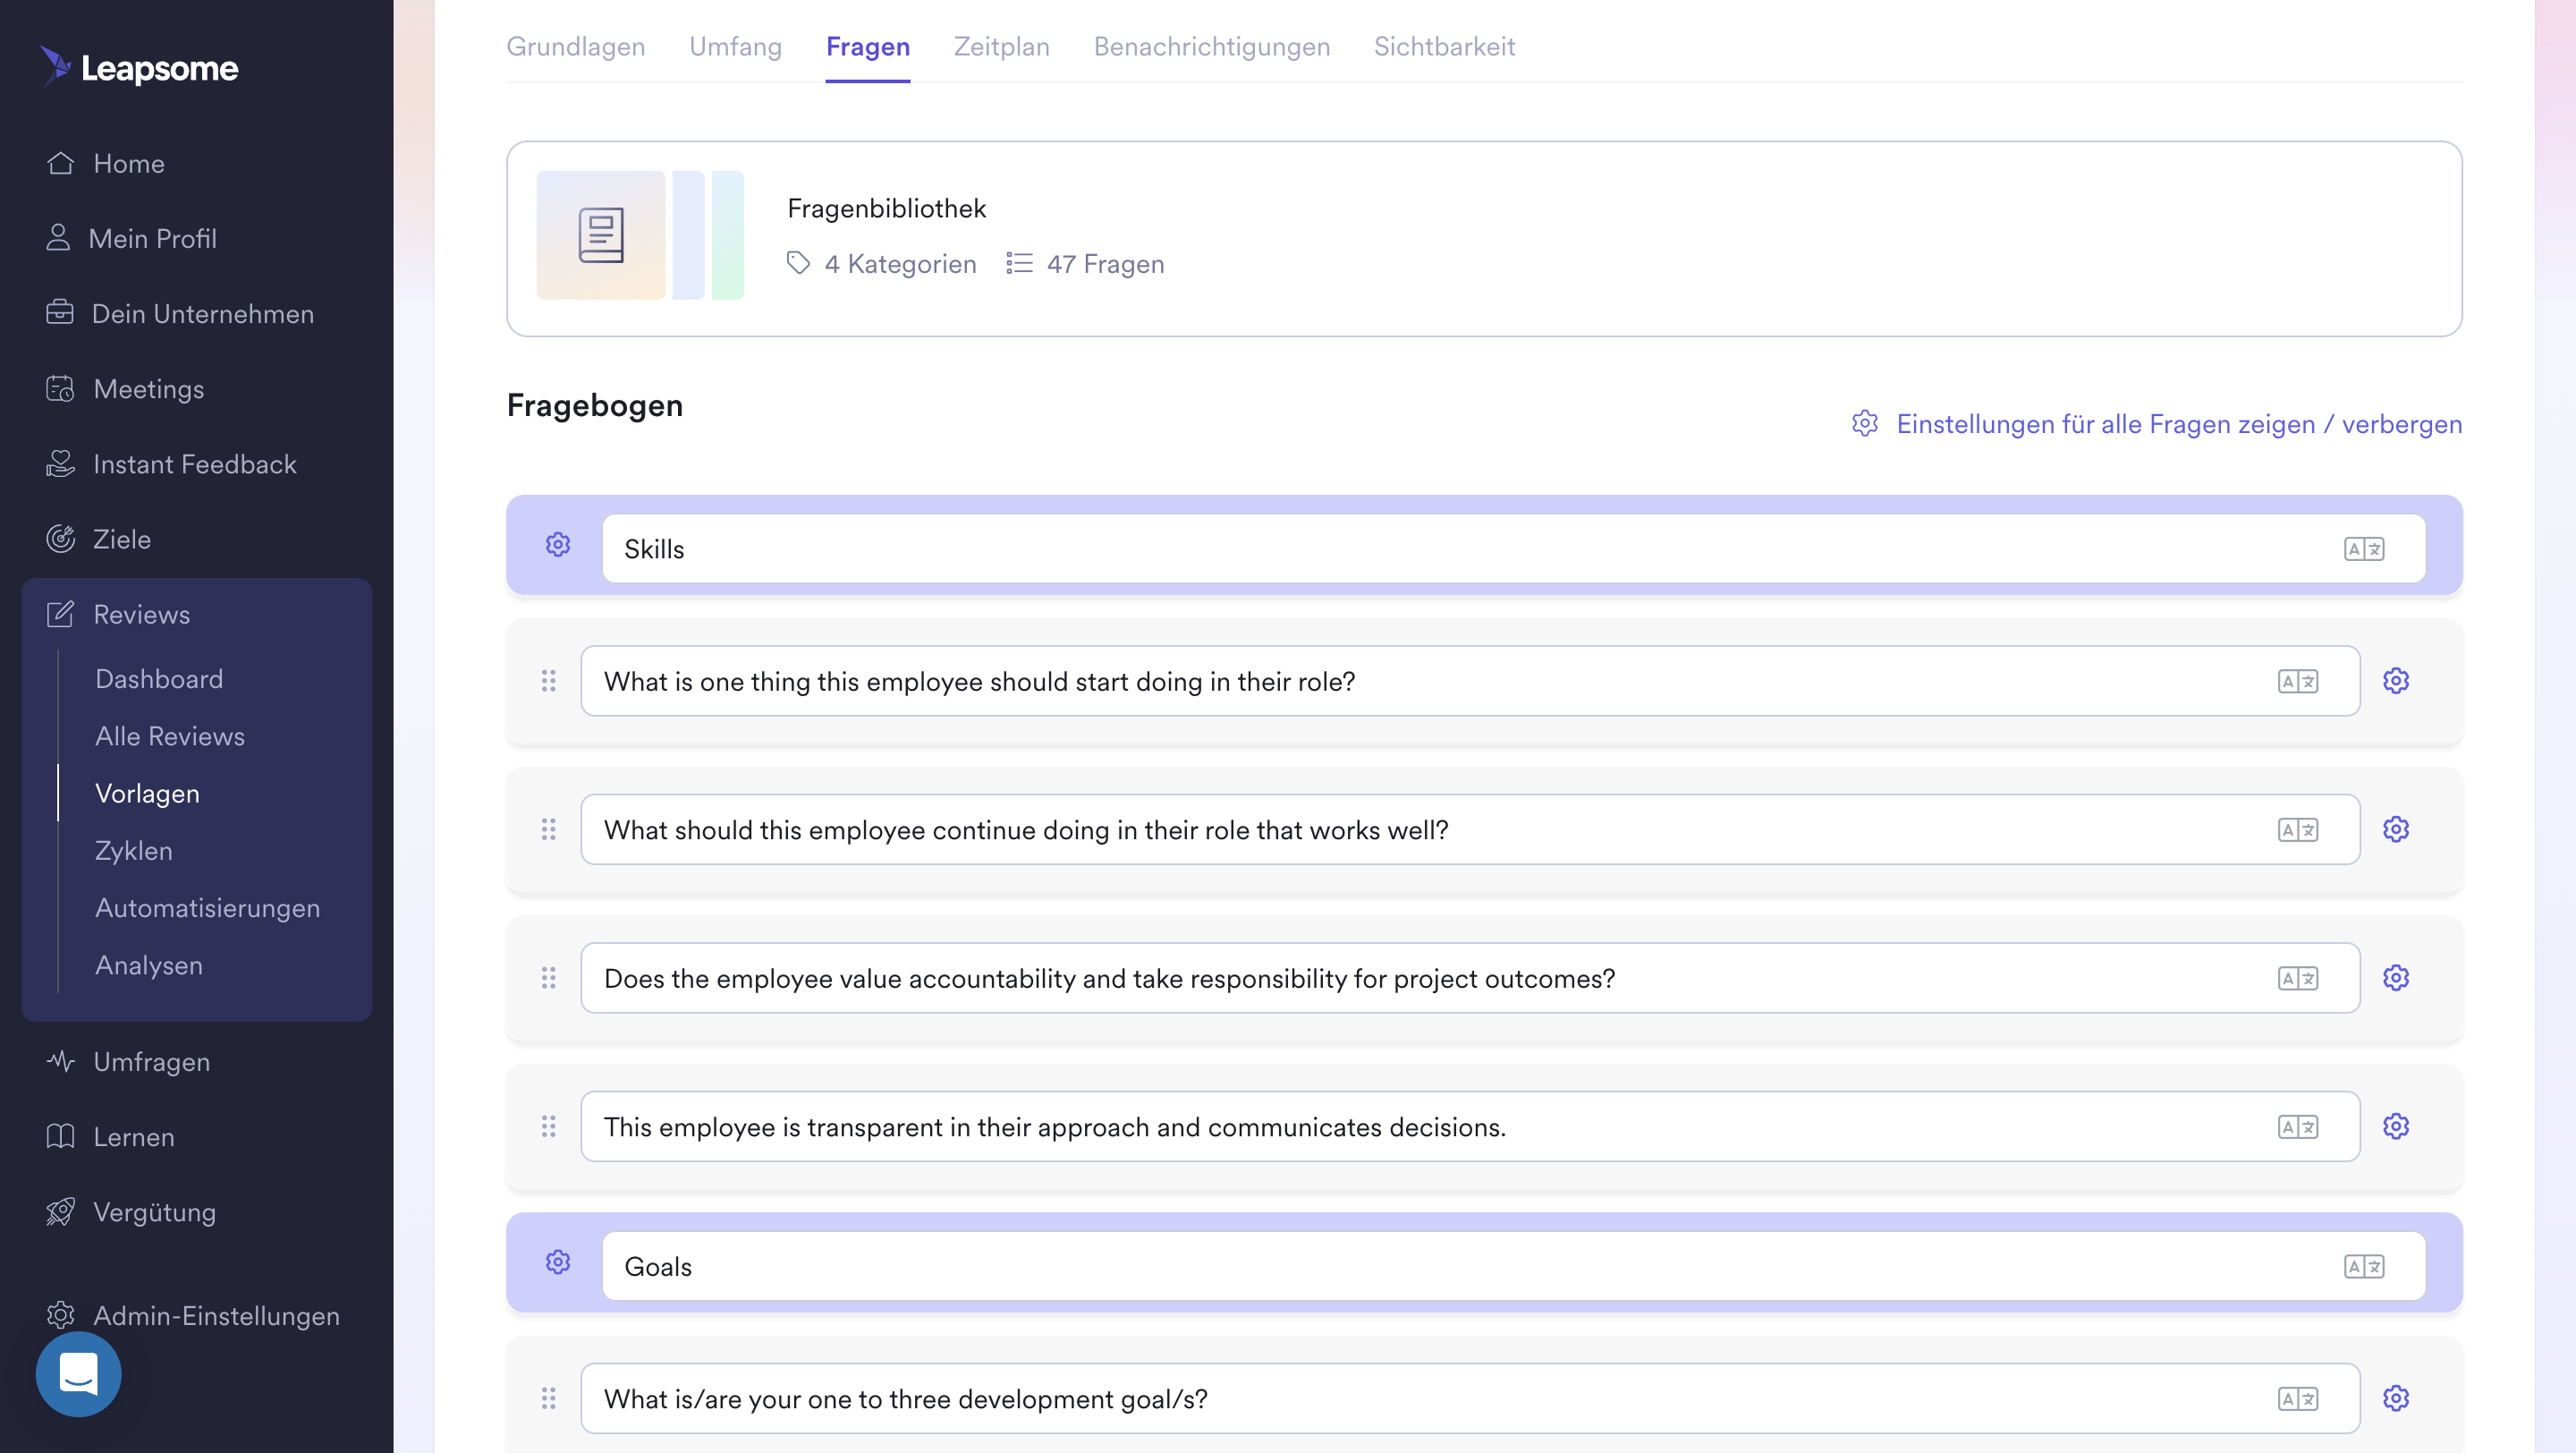The height and width of the screenshot is (1453, 2576).
Task: Select the Fragen tab
Action: [867, 47]
